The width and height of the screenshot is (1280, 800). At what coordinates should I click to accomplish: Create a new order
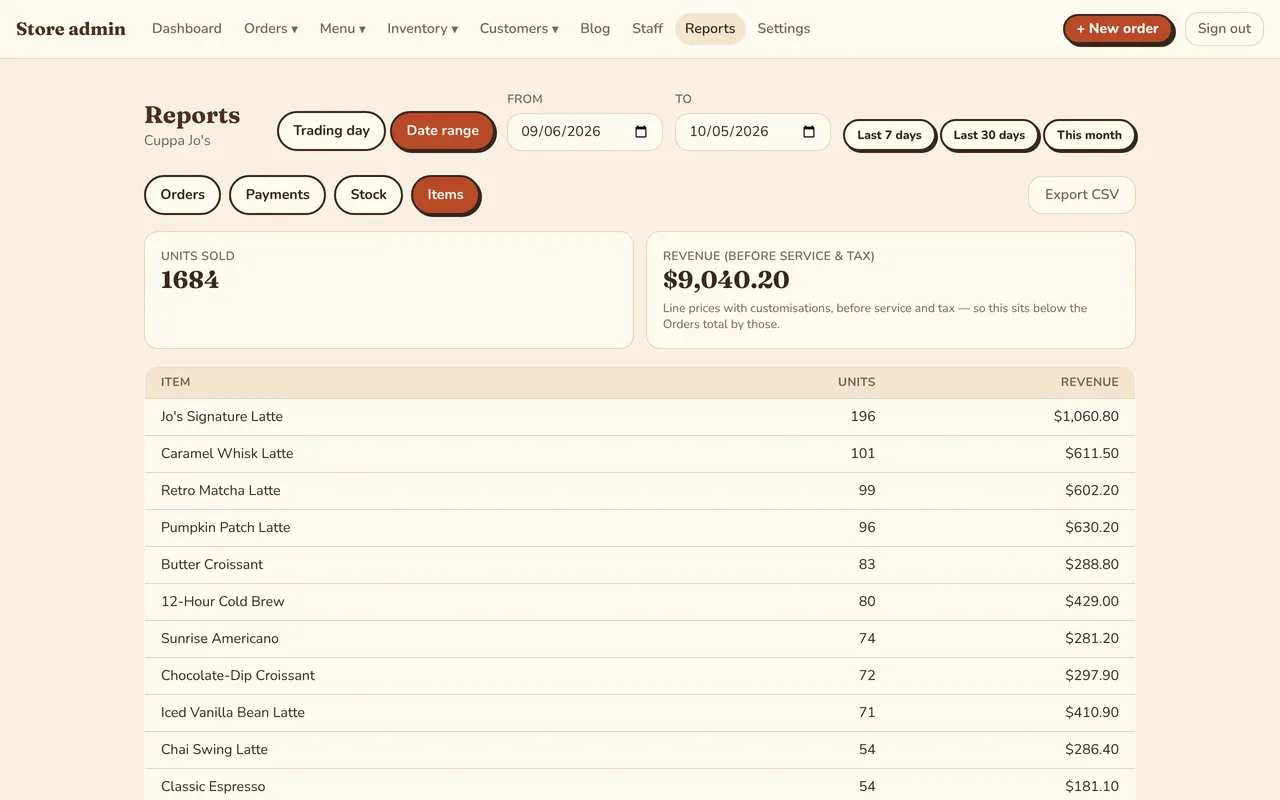pos(1117,29)
